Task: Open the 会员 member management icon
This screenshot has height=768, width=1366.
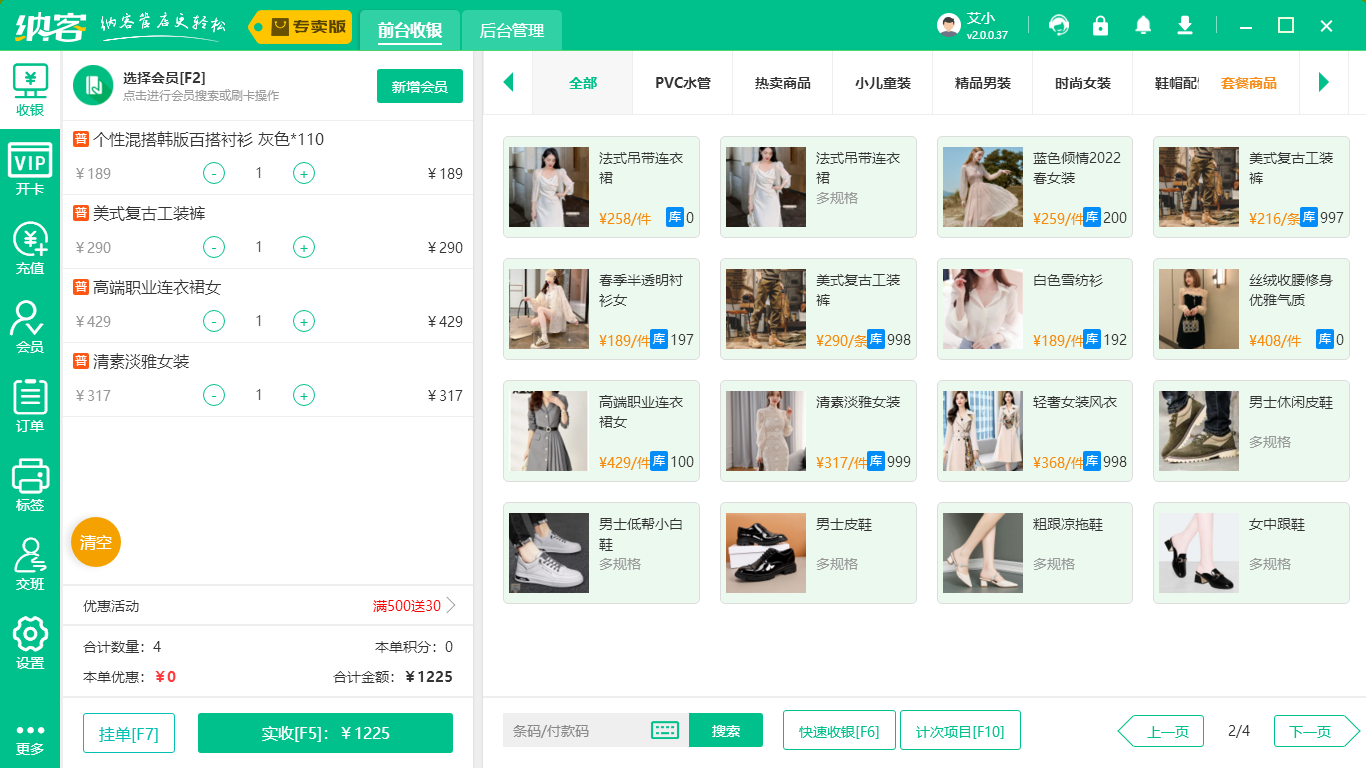Action: pos(29,318)
